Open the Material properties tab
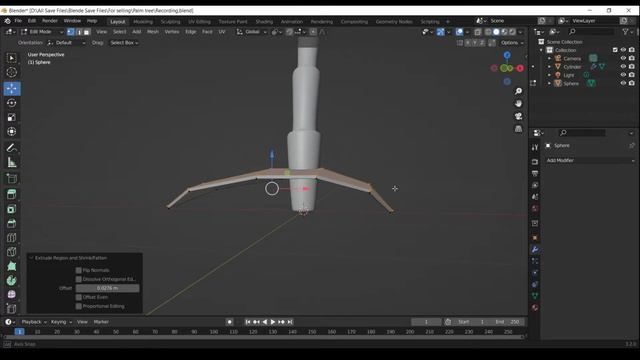The width and height of the screenshot is (640, 360). (535, 308)
